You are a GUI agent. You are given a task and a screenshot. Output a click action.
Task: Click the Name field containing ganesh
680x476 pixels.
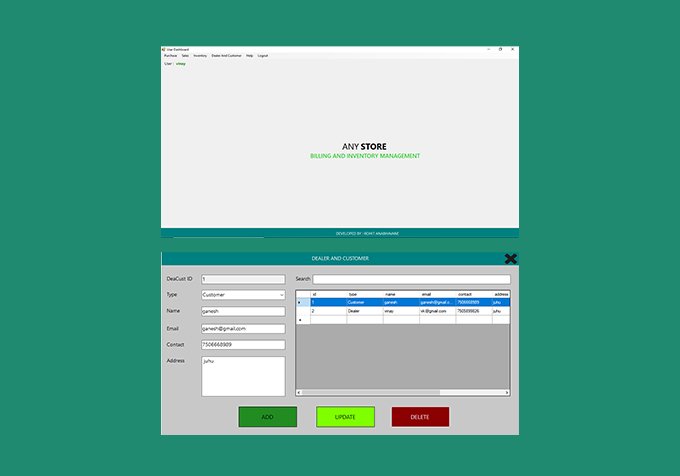coord(243,311)
